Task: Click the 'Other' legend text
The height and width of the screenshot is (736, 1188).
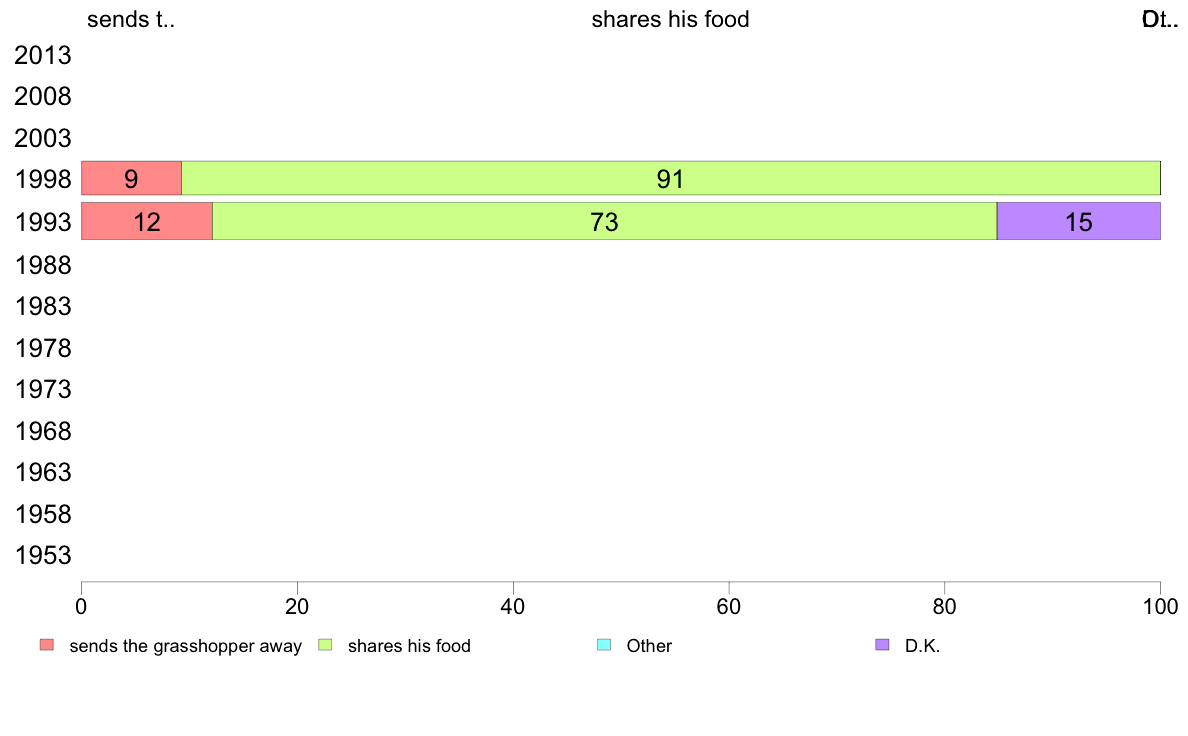Action: 649,646
